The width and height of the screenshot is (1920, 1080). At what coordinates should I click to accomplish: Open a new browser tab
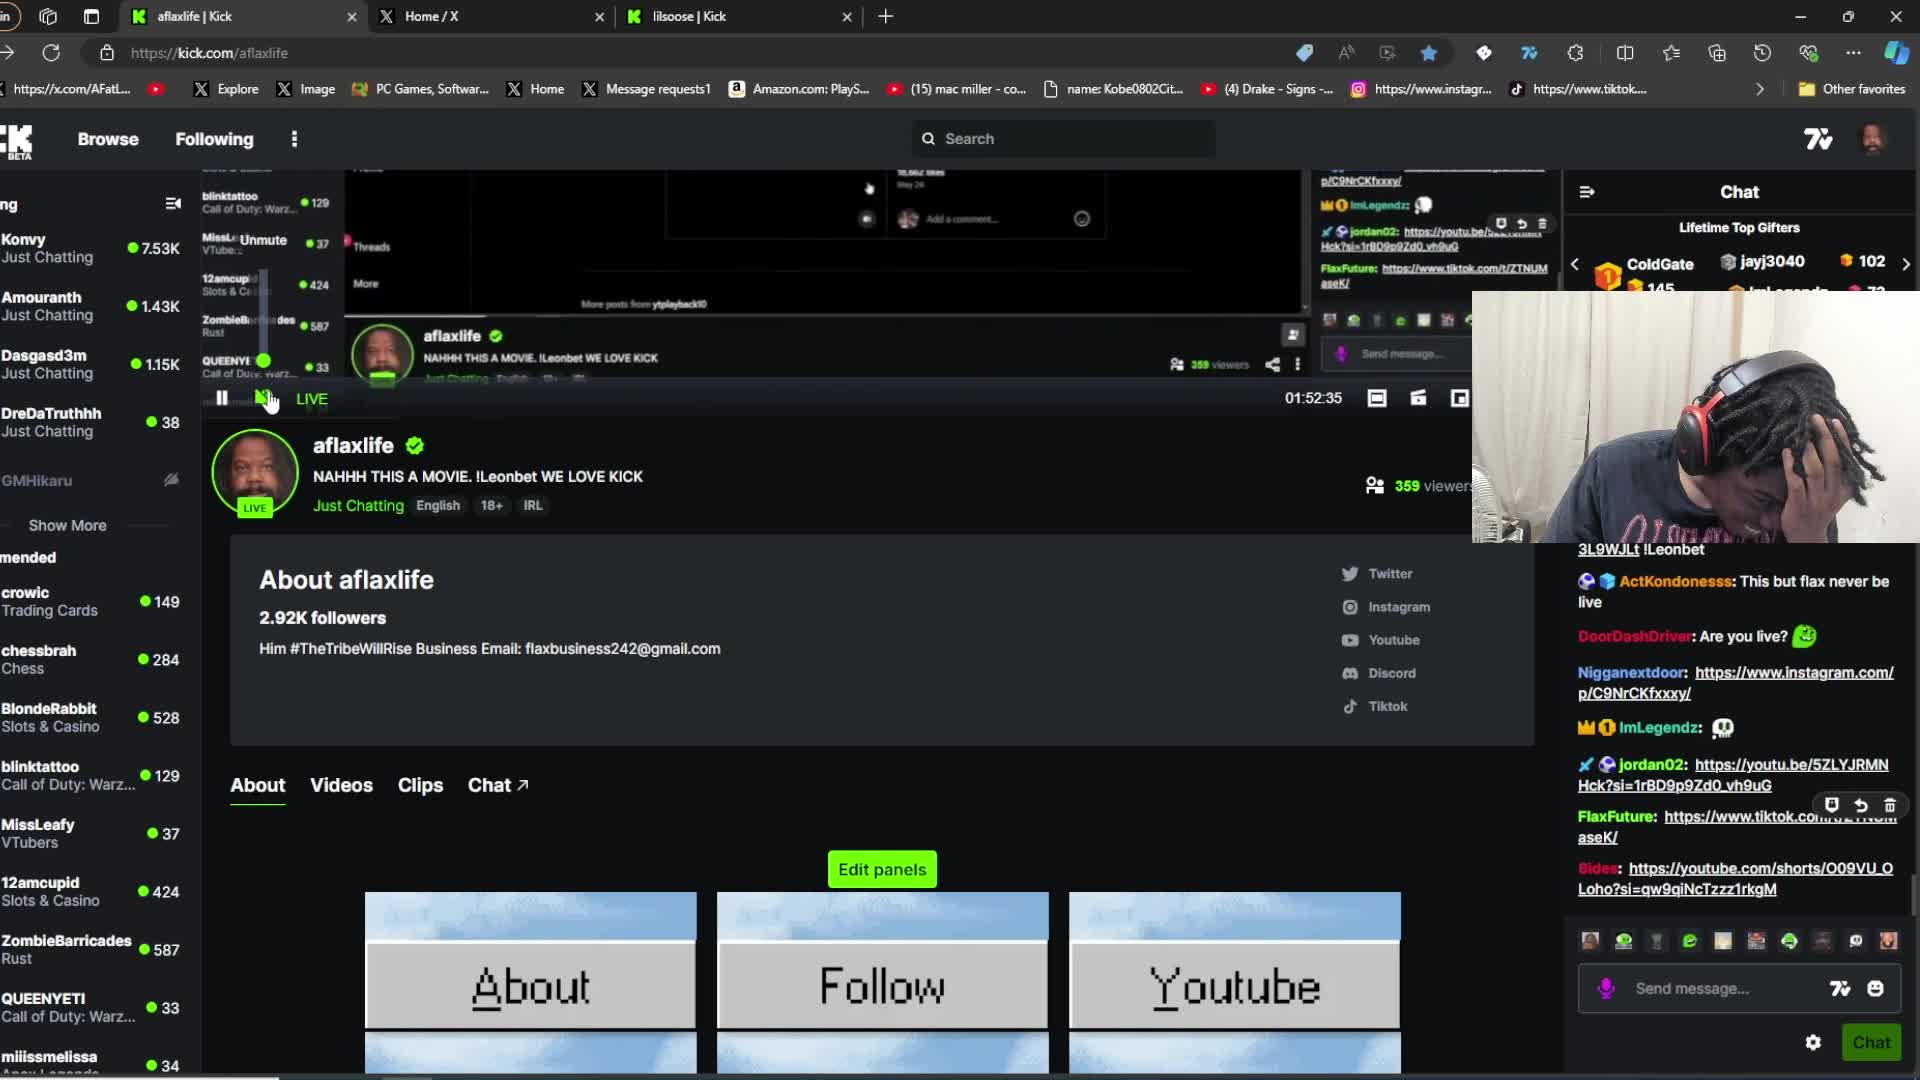click(x=885, y=16)
